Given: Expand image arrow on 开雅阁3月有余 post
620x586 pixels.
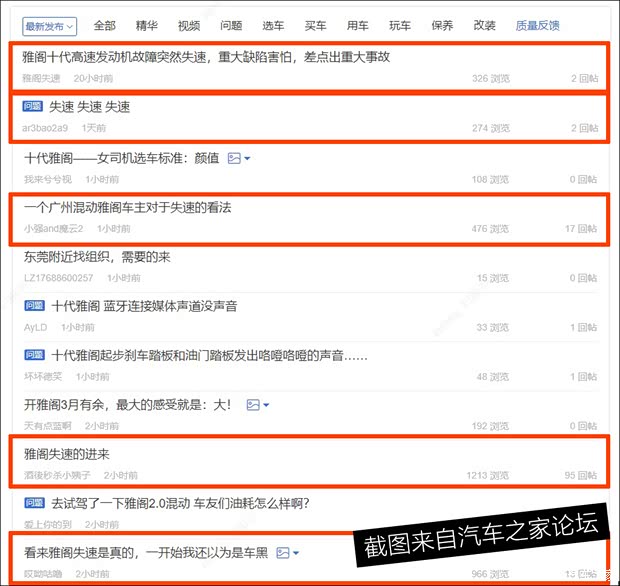Looking at the screenshot, I should tap(266, 405).
